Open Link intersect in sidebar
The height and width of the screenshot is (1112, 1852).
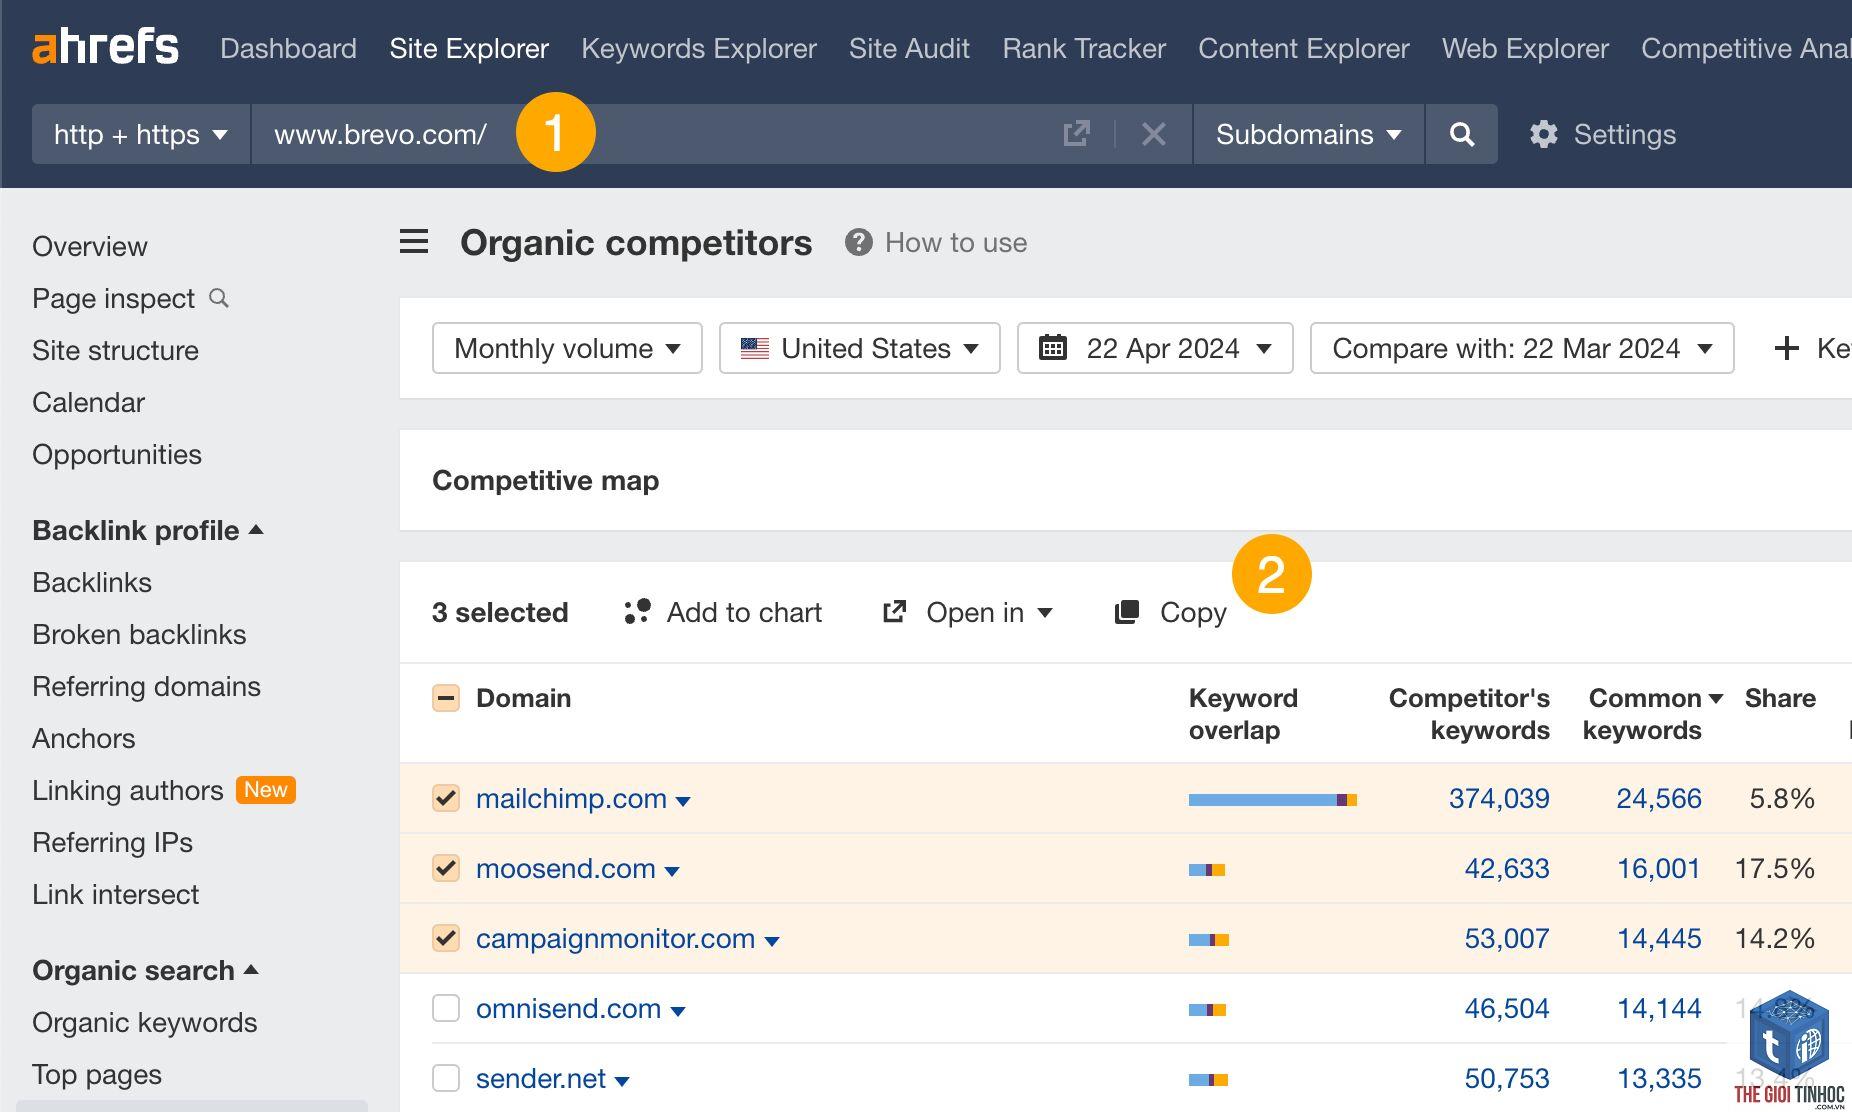coord(115,894)
